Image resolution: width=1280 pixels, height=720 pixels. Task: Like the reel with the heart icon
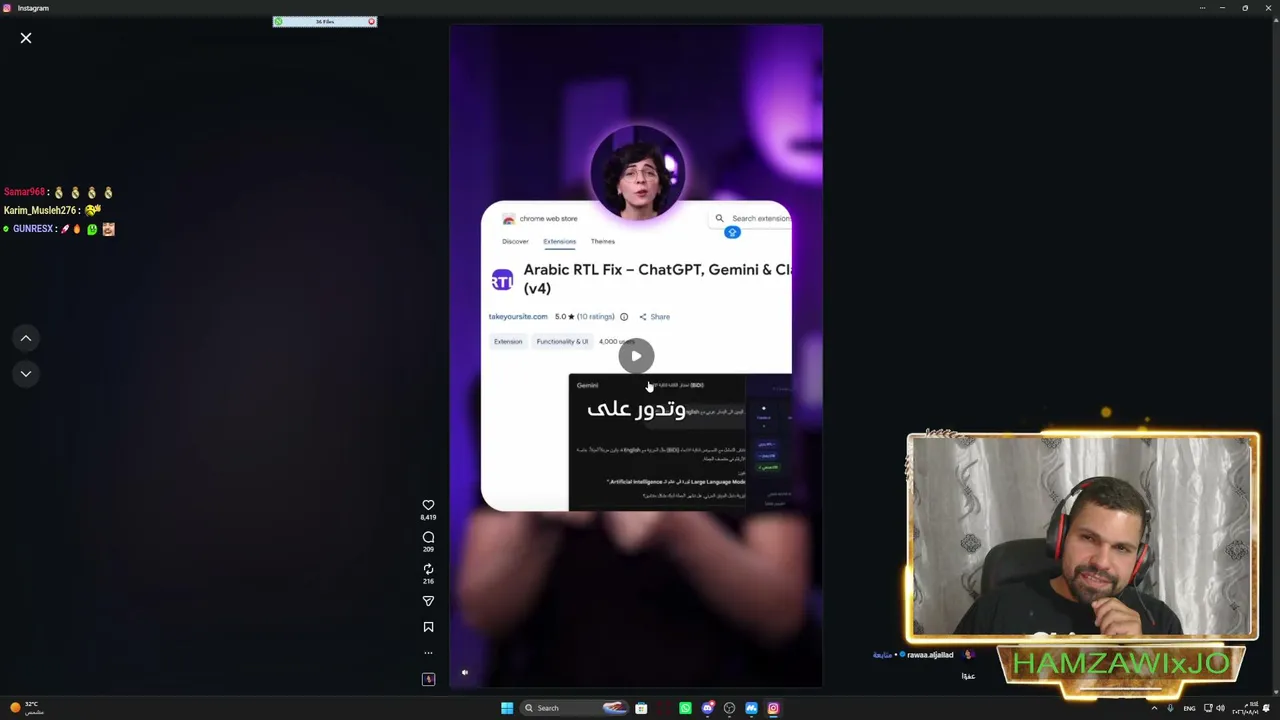[x=428, y=505]
